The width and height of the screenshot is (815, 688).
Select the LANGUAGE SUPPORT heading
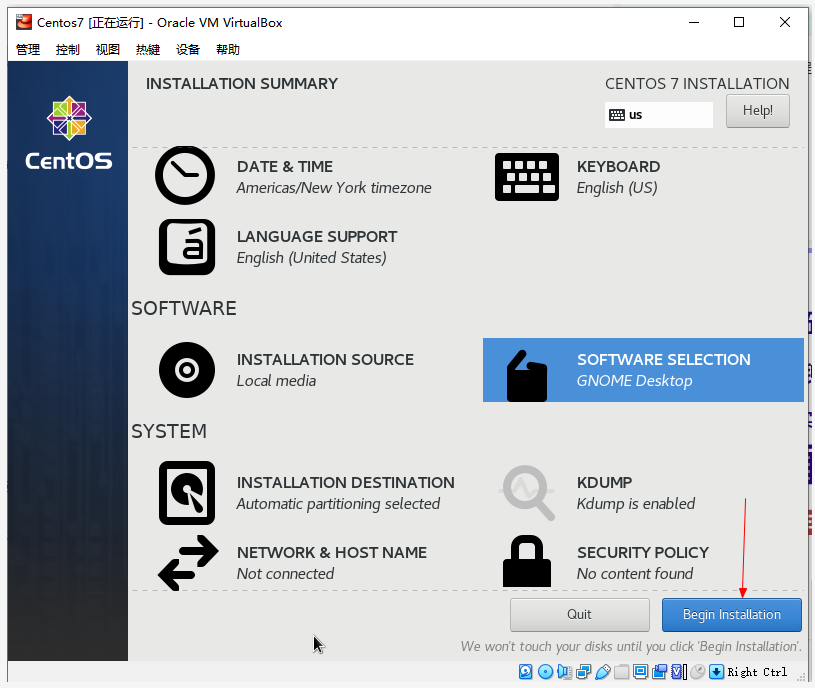coord(317,237)
